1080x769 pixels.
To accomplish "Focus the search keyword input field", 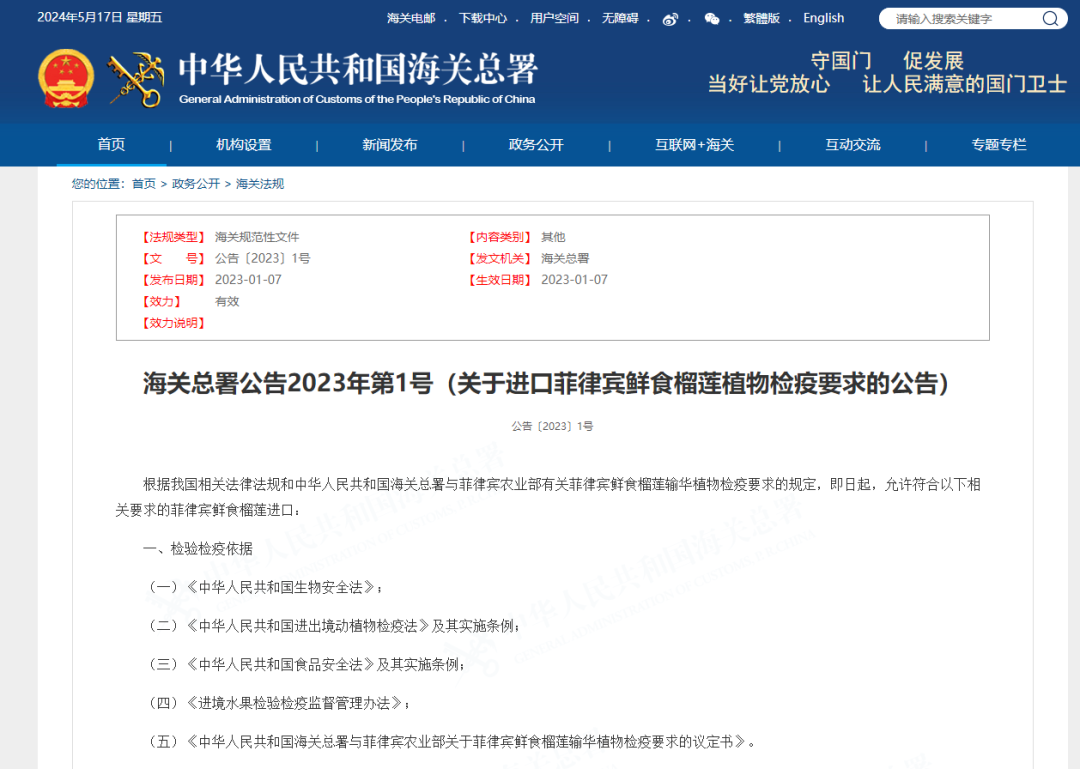I will tap(964, 19).
